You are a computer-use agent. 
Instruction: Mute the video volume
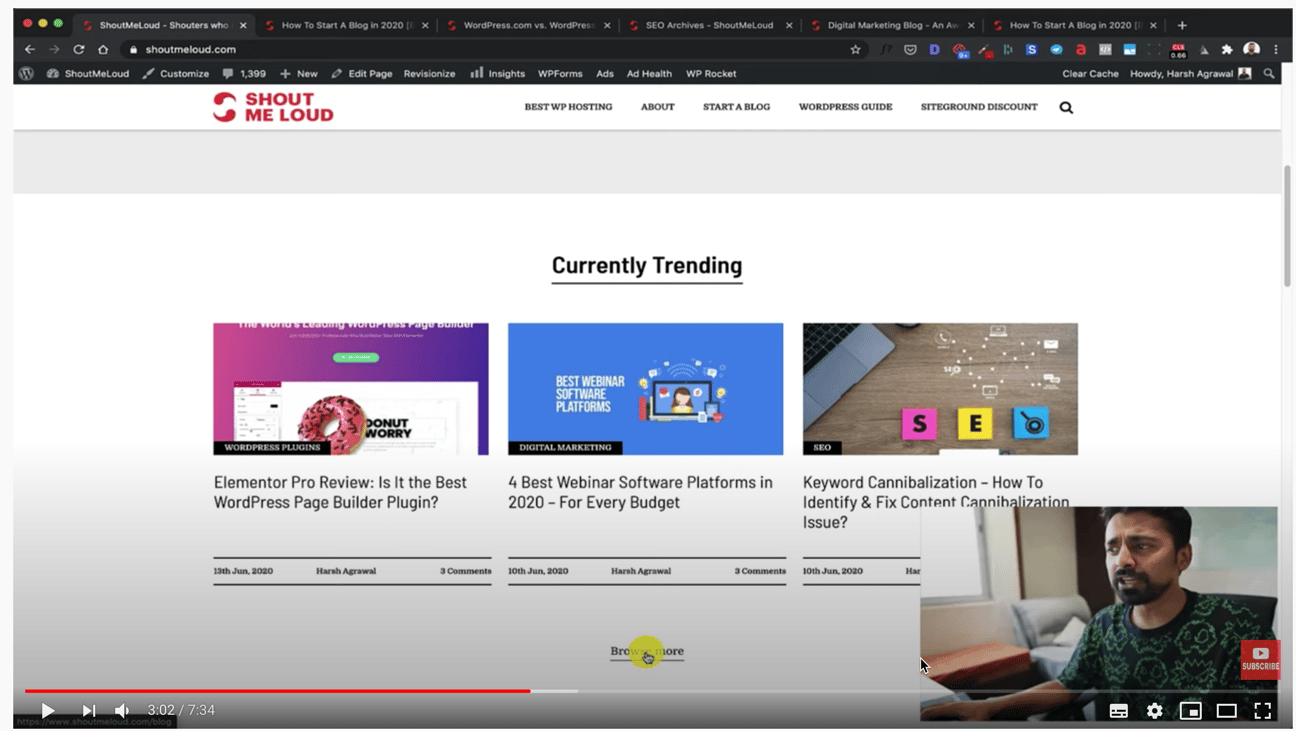pyautogui.click(x=122, y=710)
